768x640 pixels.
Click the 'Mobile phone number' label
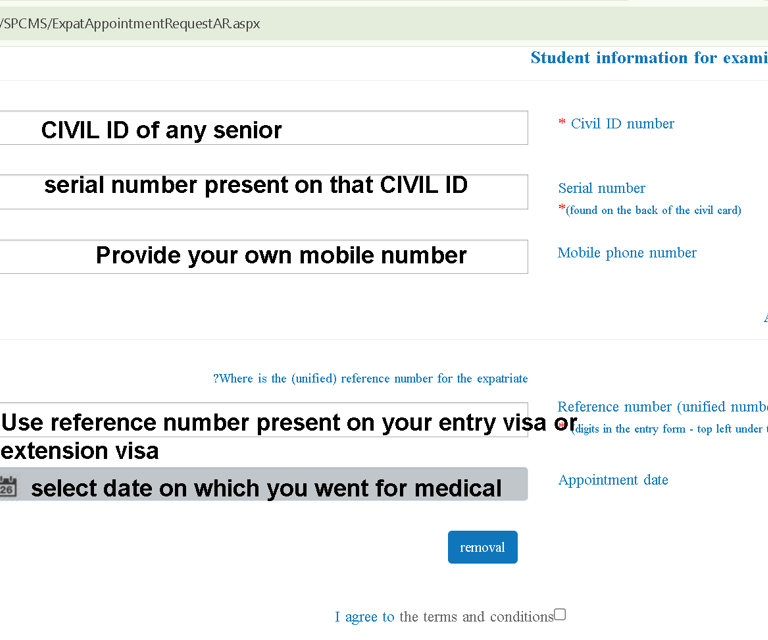627,253
